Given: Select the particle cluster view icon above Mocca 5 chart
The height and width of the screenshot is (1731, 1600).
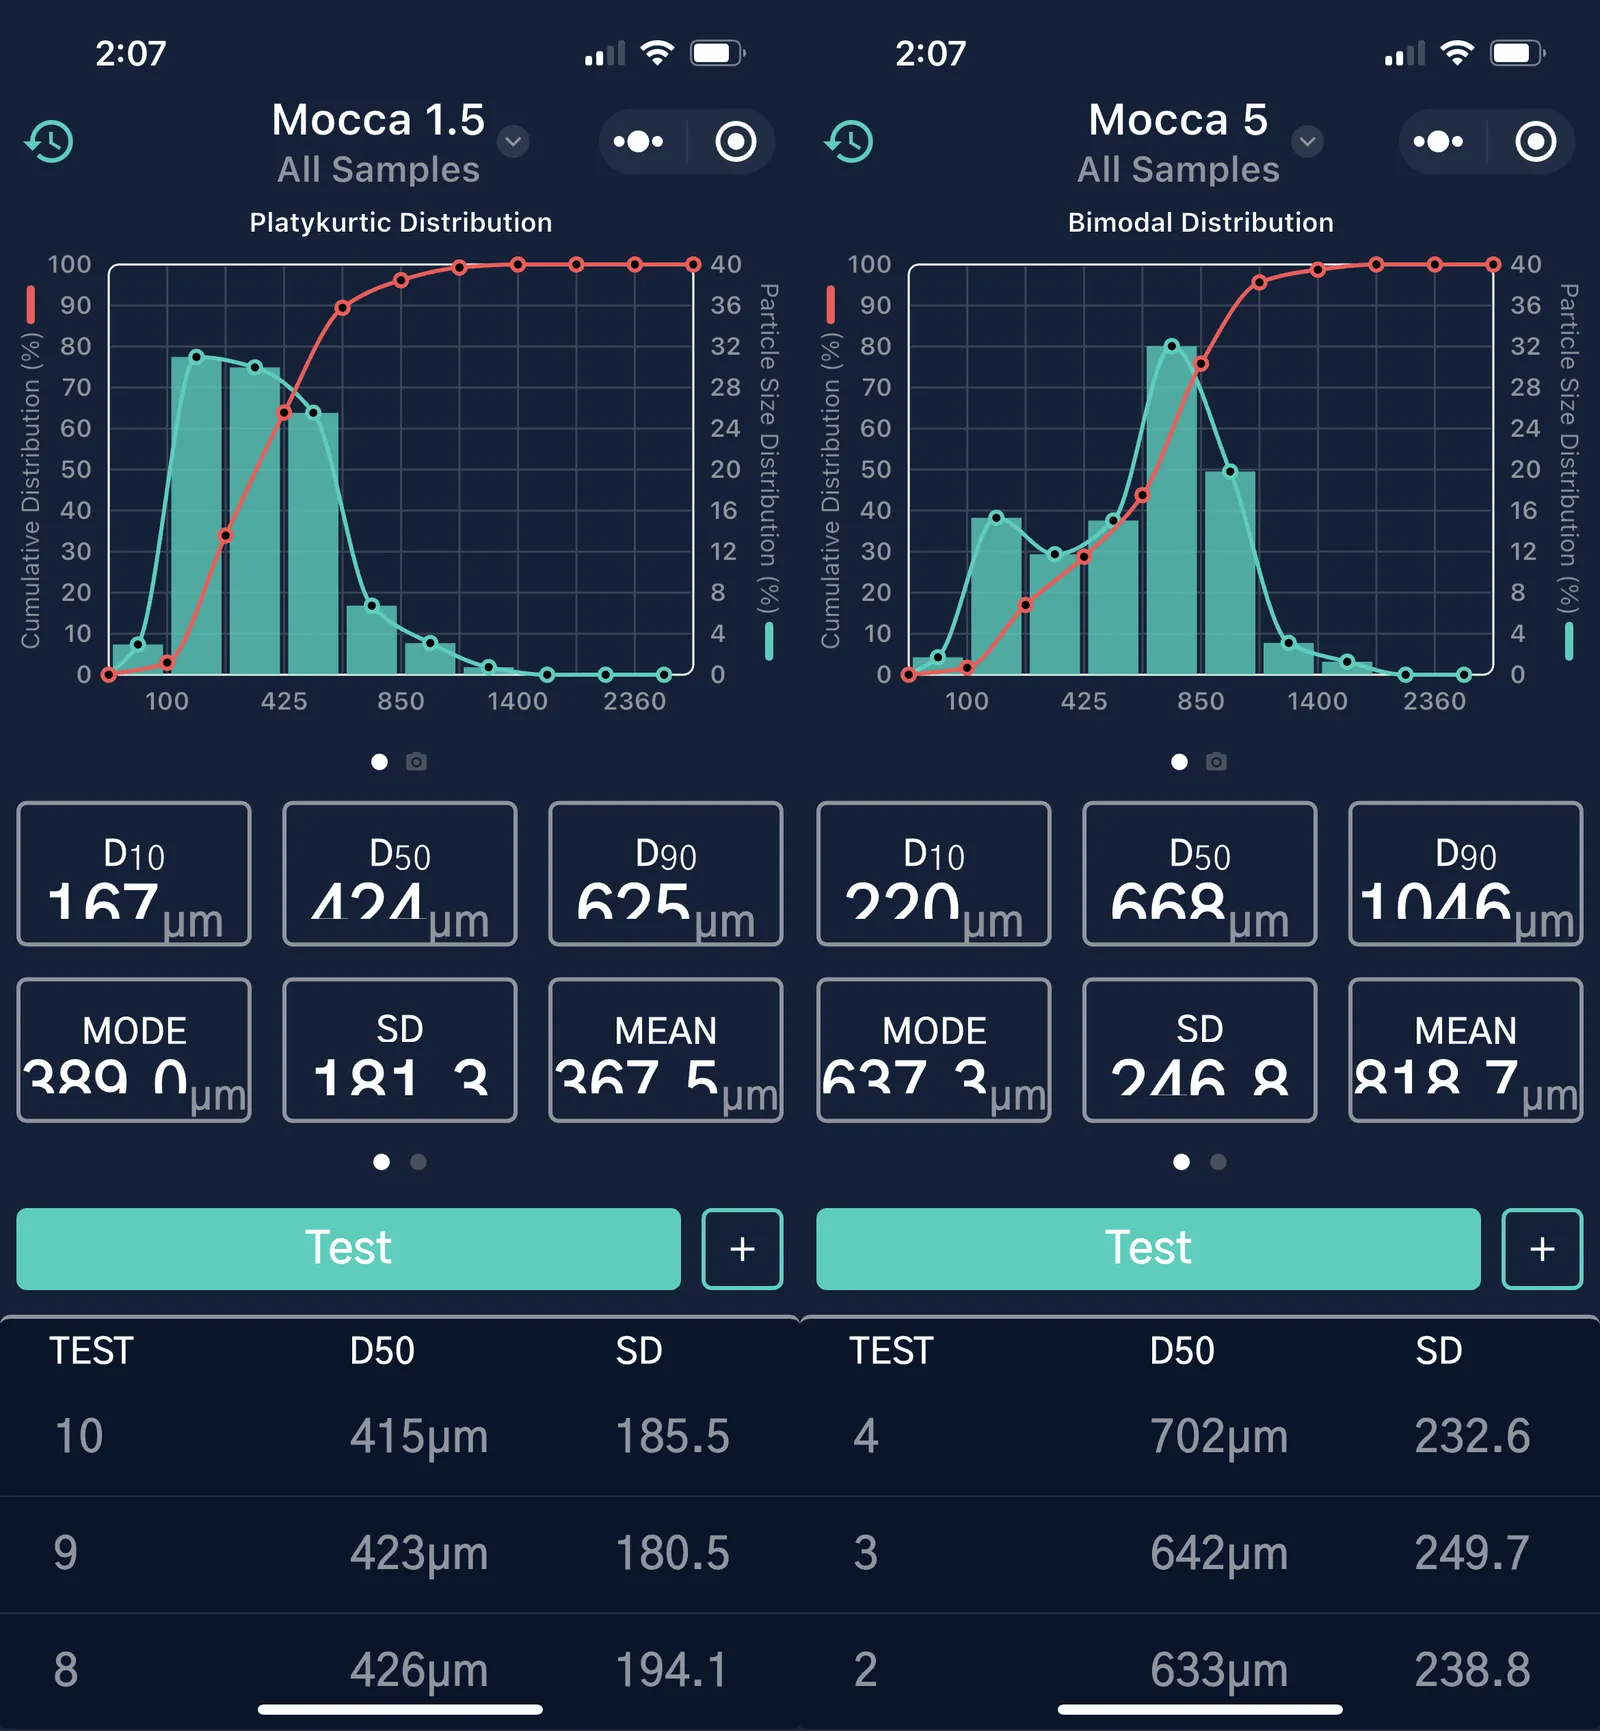Looking at the screenshot, I should click(x=1438, y=141).
